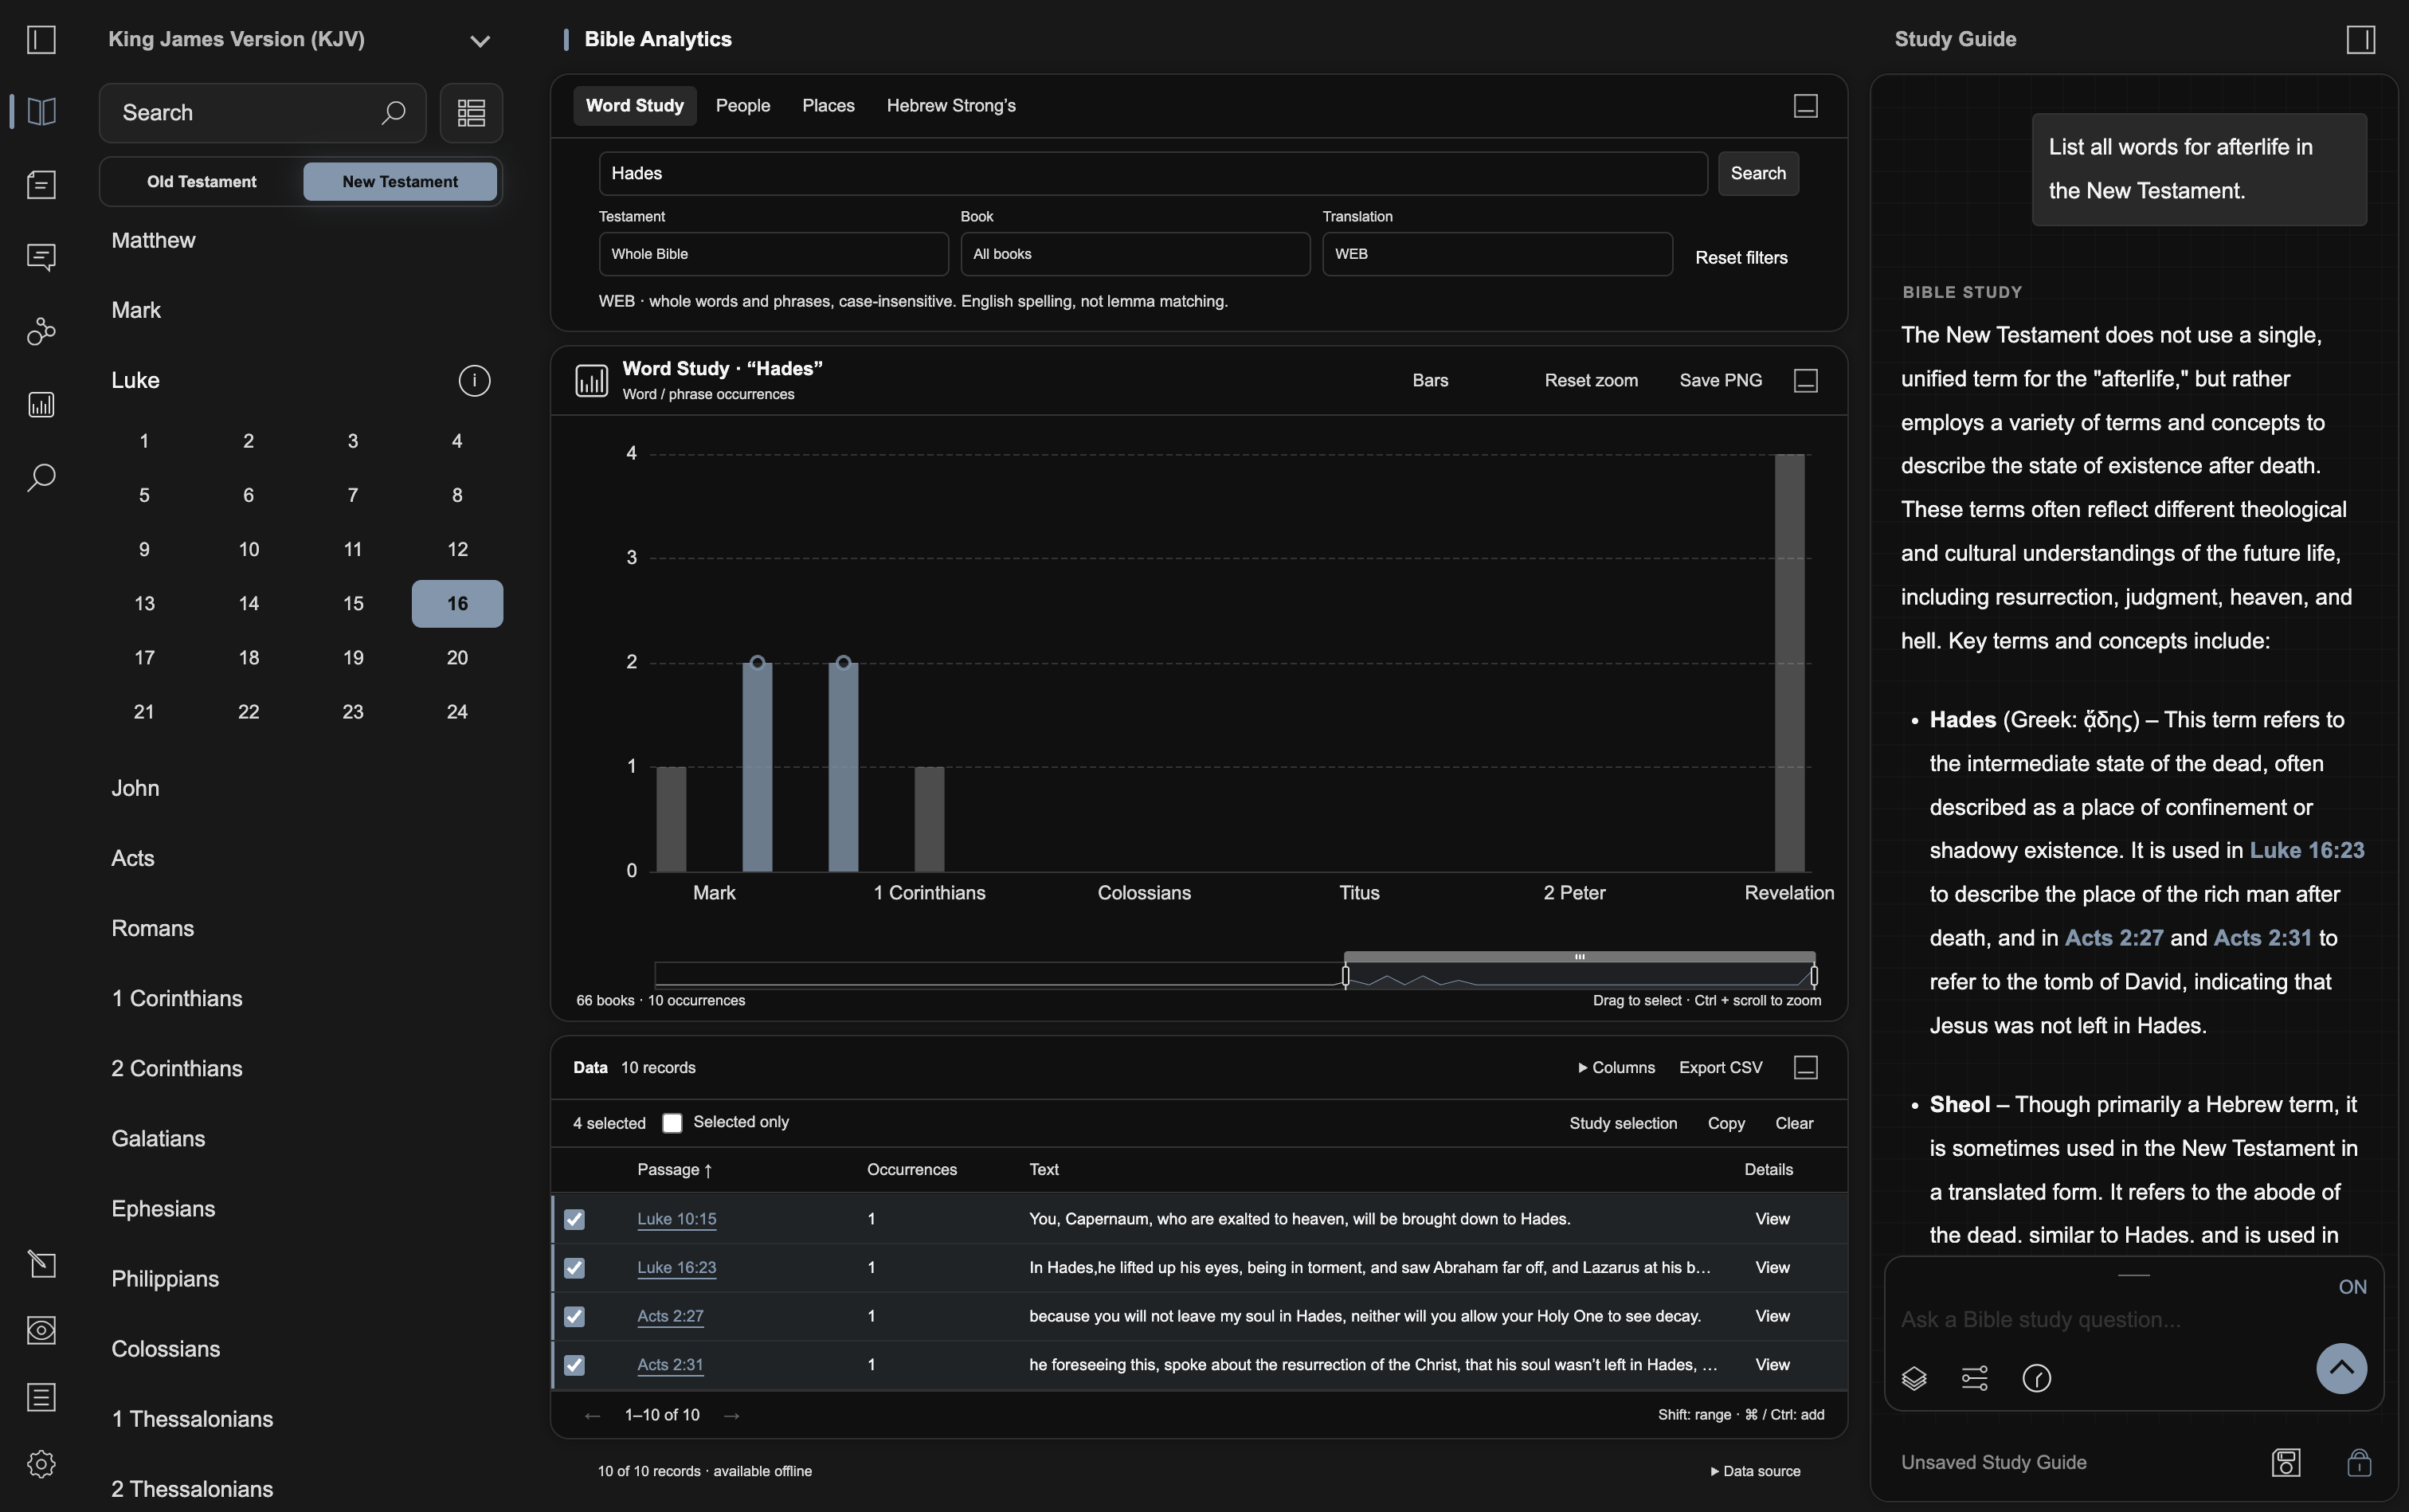Open the notes icon in left rail
Screen dimensions: 2409x1512
pos(41,184)
